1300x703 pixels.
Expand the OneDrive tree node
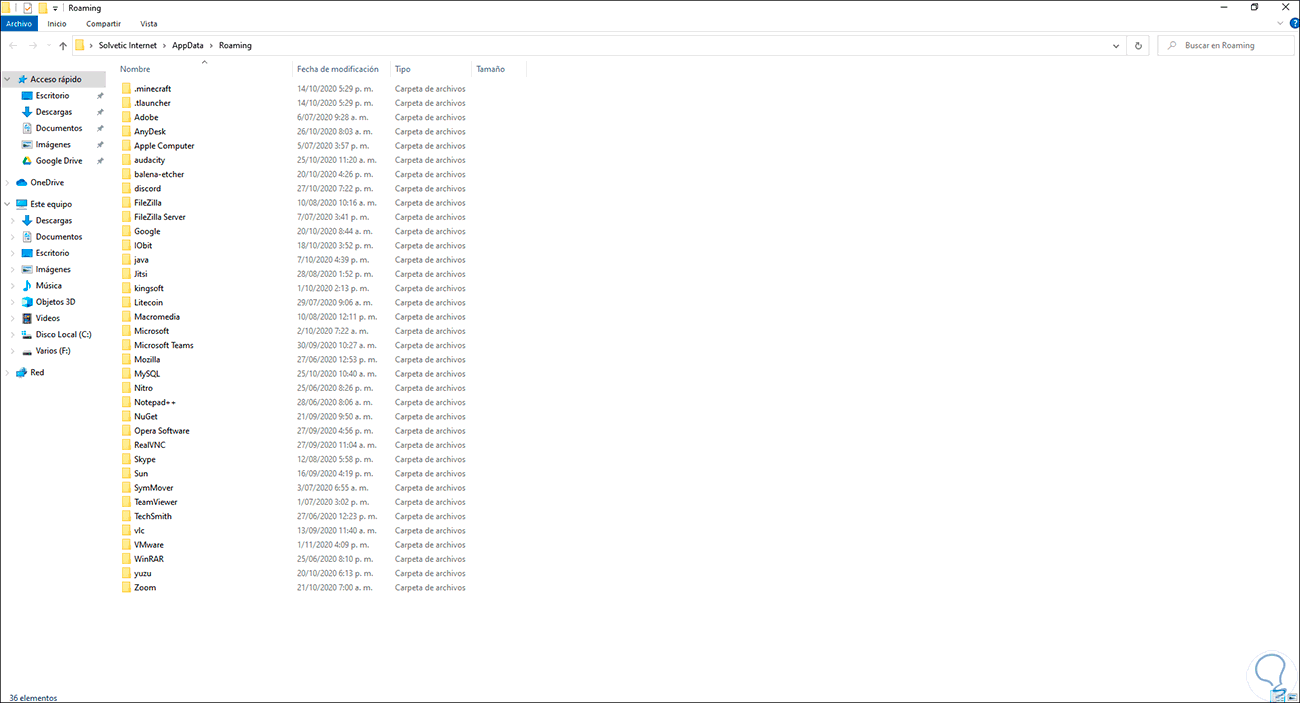(x=8, y=182)
